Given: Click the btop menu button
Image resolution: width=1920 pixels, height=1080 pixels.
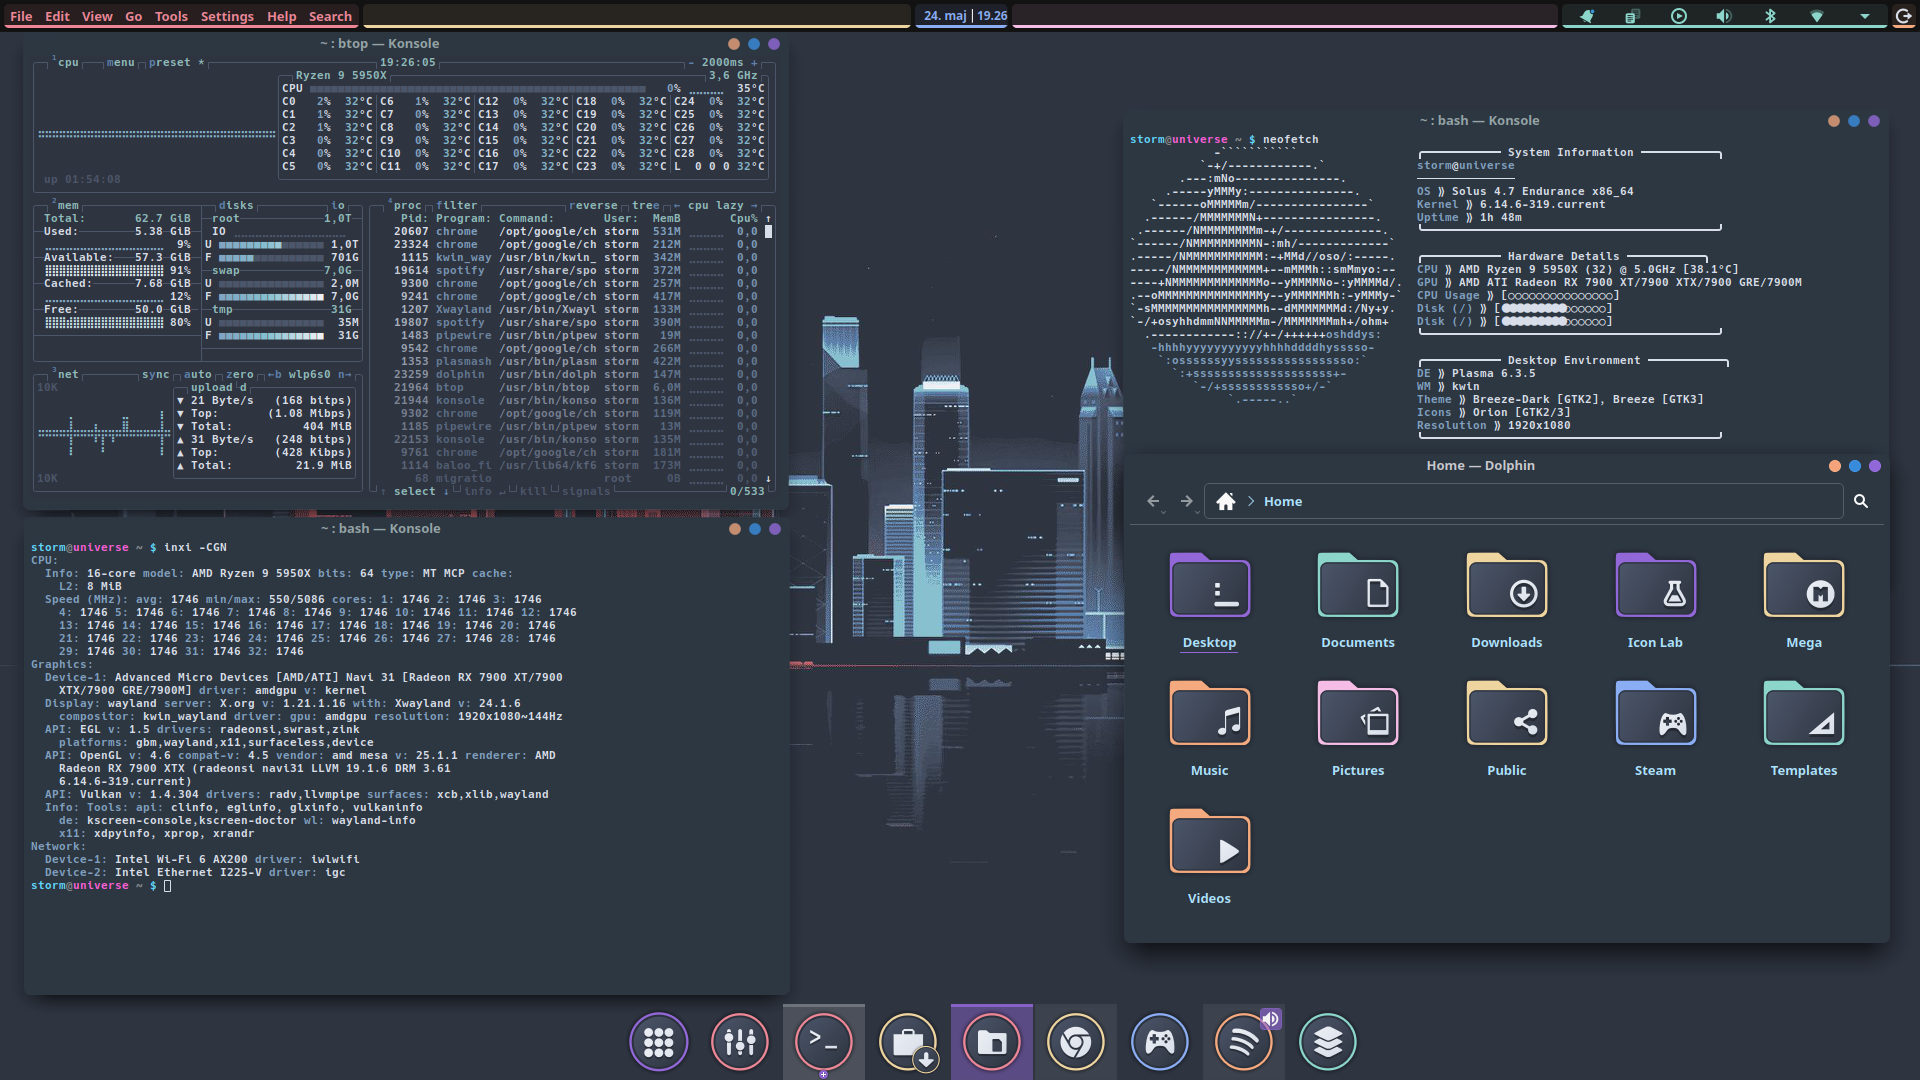Looking at the screenshot, I should (120, 62).
